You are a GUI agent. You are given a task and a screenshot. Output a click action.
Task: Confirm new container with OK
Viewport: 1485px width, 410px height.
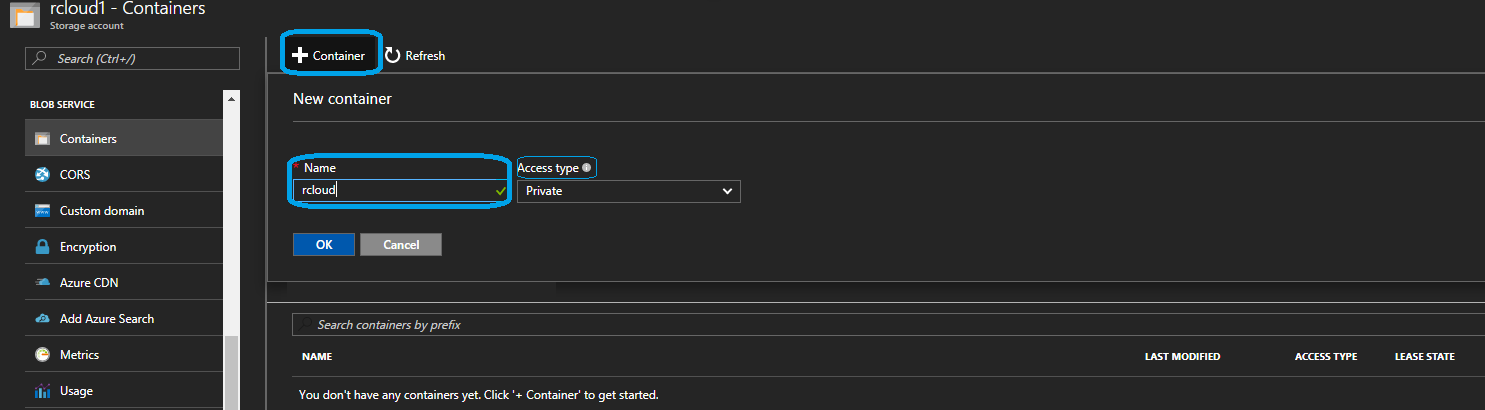[324, 244]
